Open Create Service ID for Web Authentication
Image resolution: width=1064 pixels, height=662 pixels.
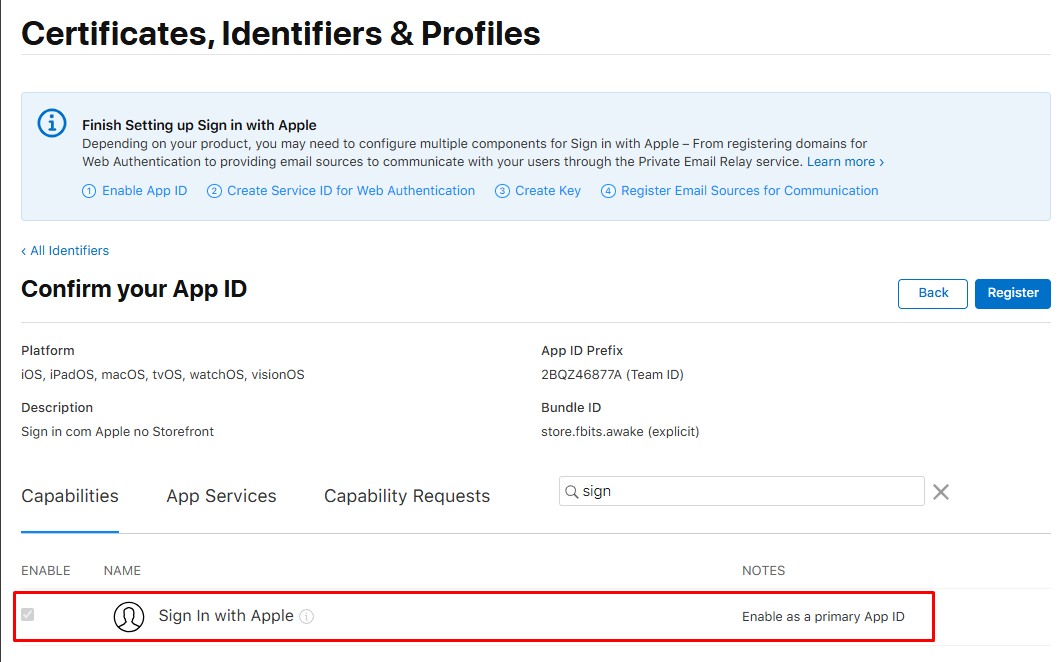click(x=341, y=191)
